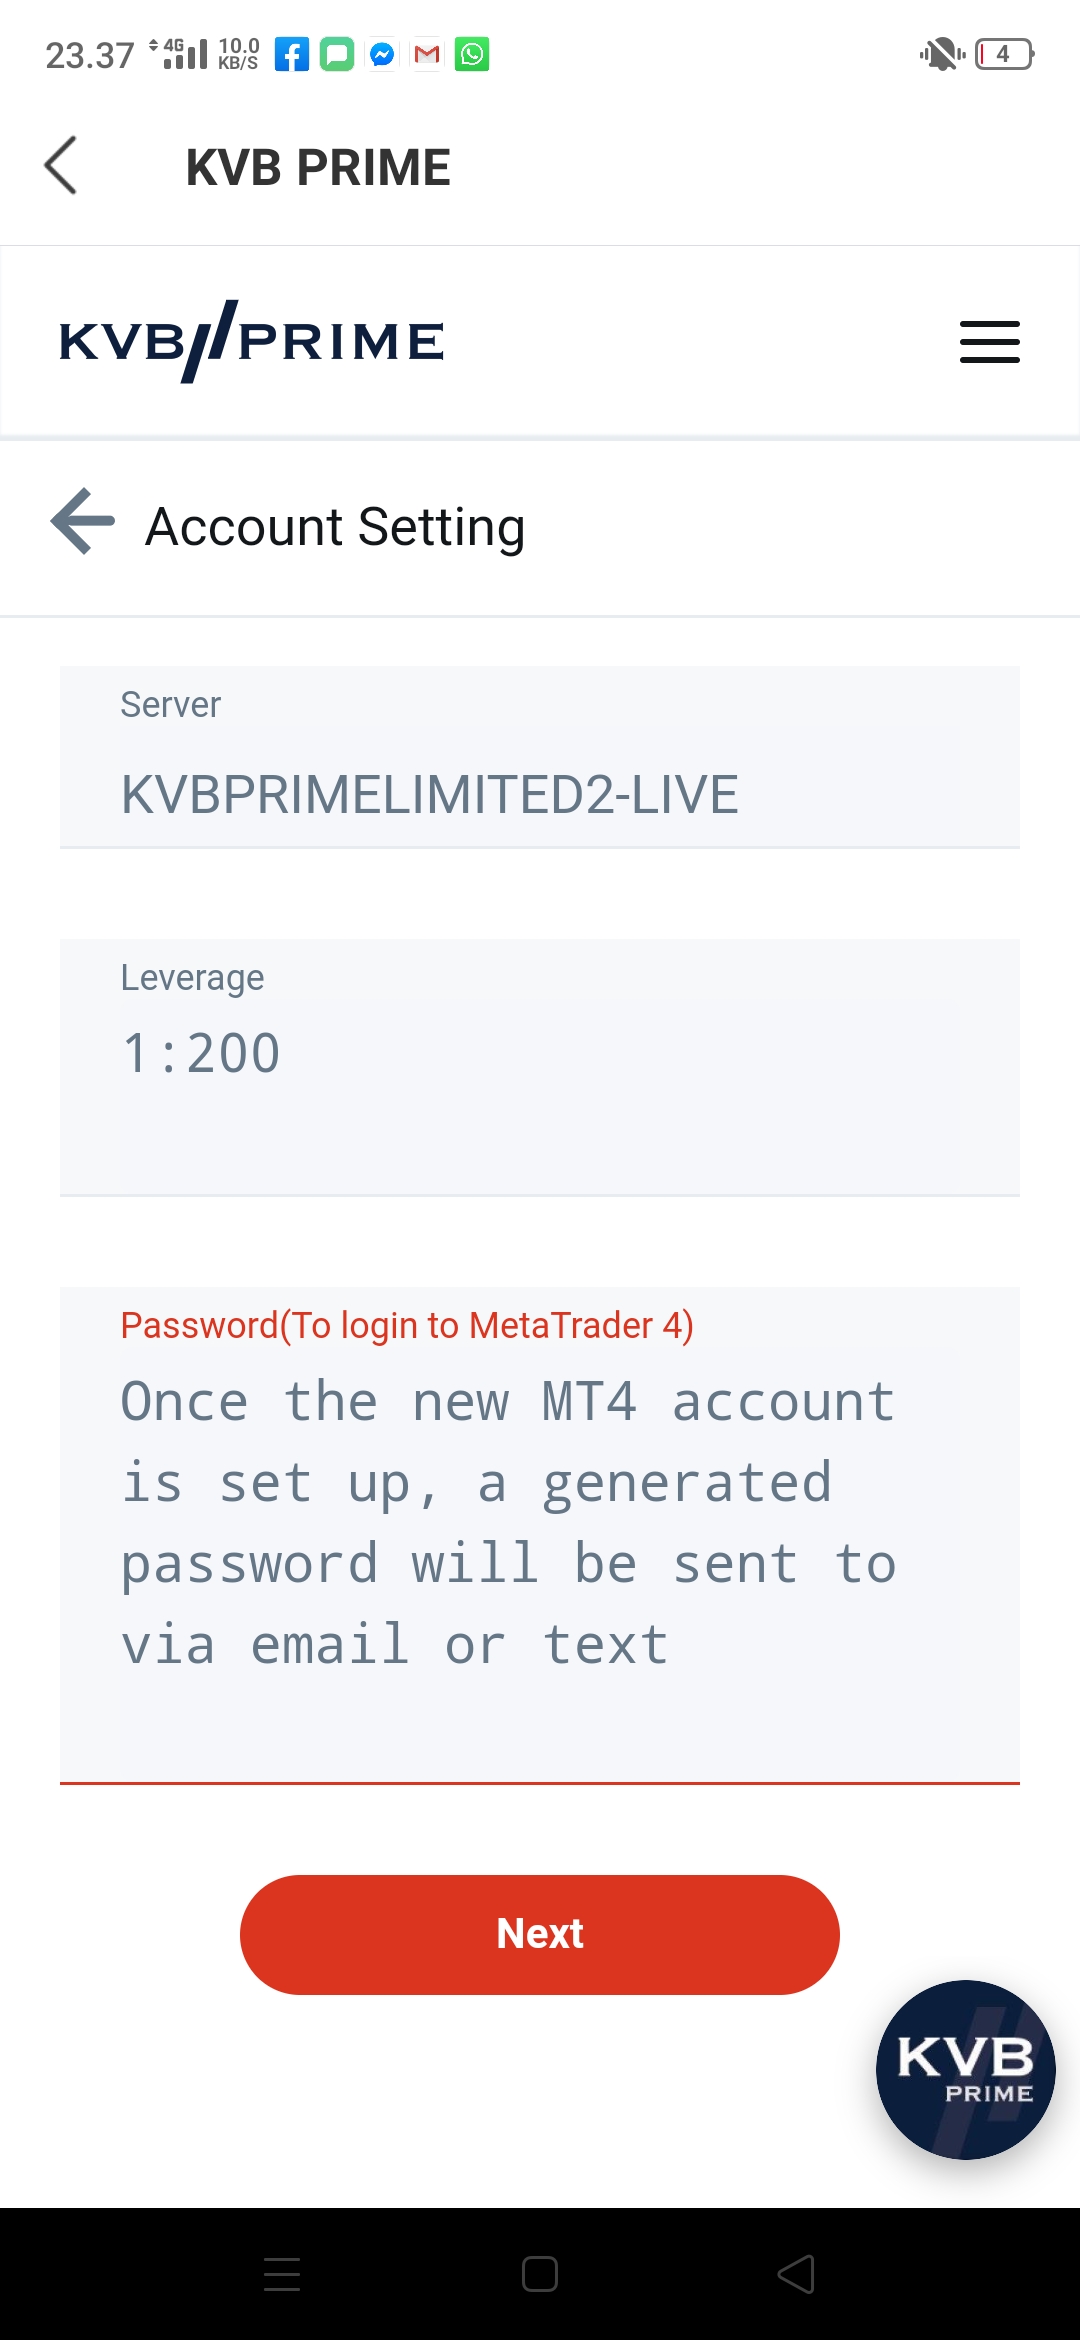Tap the Messenger notification icon
Viewport: 1080px width, 2340px height.
pos(382,54)
